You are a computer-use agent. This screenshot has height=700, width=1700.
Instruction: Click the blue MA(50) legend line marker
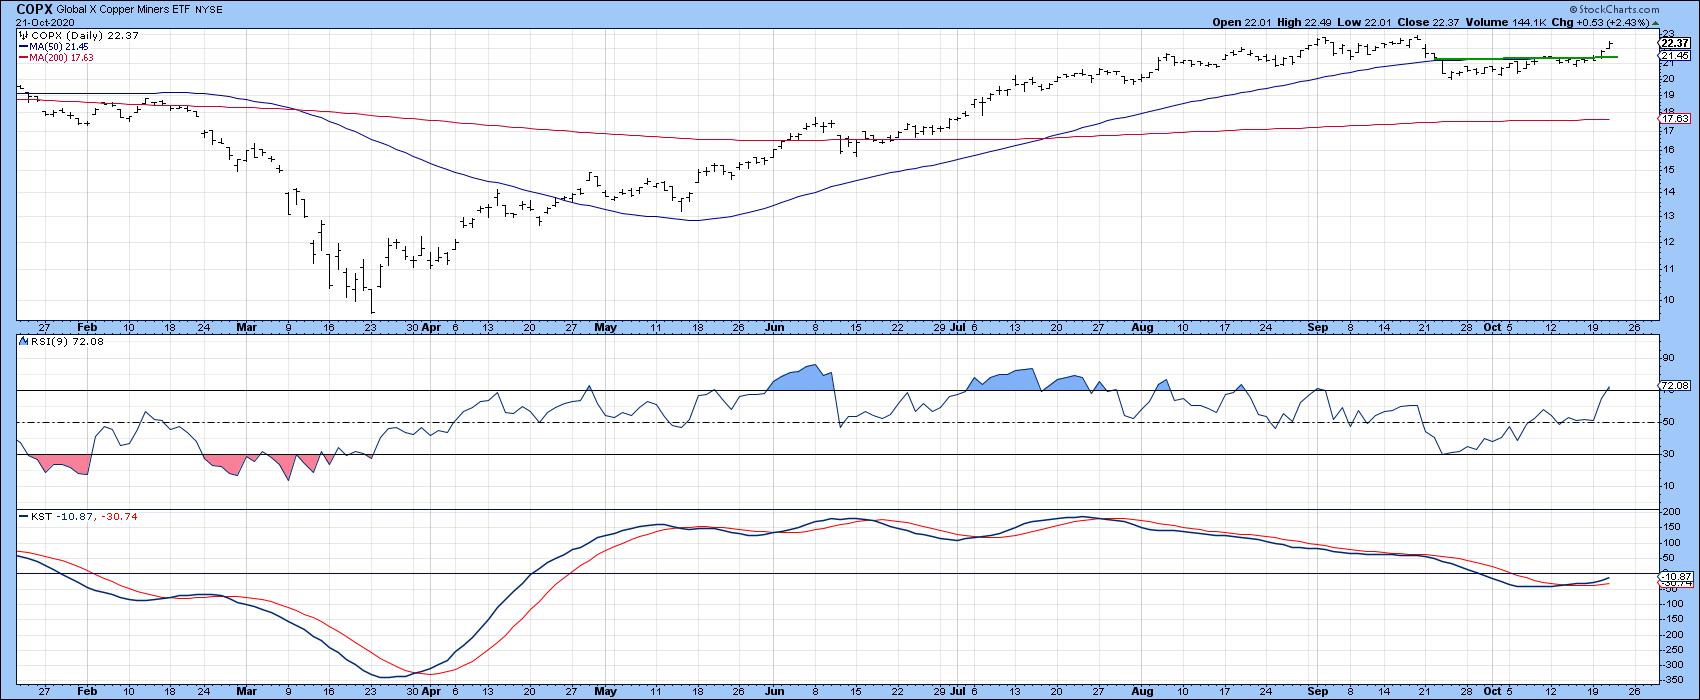click(22, 46)
